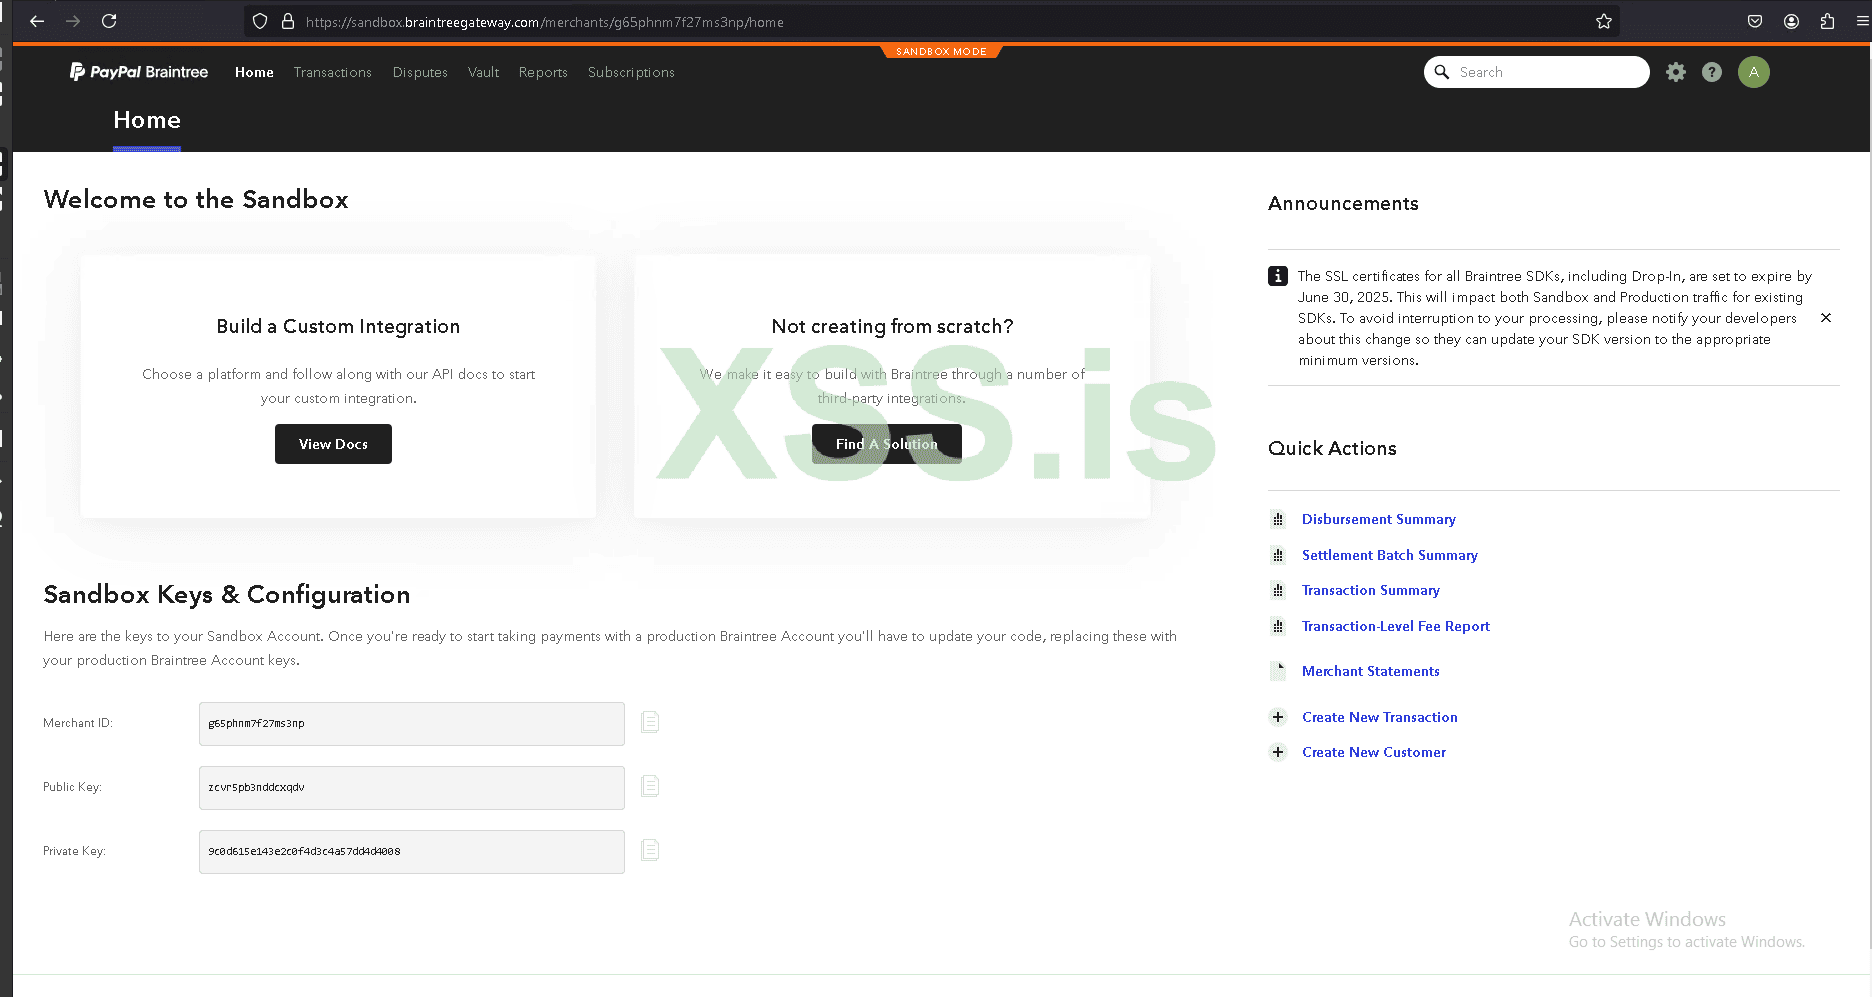Open the Subscriptions menu
This screenshot has height=997, width=1872.
click(631, 72)
